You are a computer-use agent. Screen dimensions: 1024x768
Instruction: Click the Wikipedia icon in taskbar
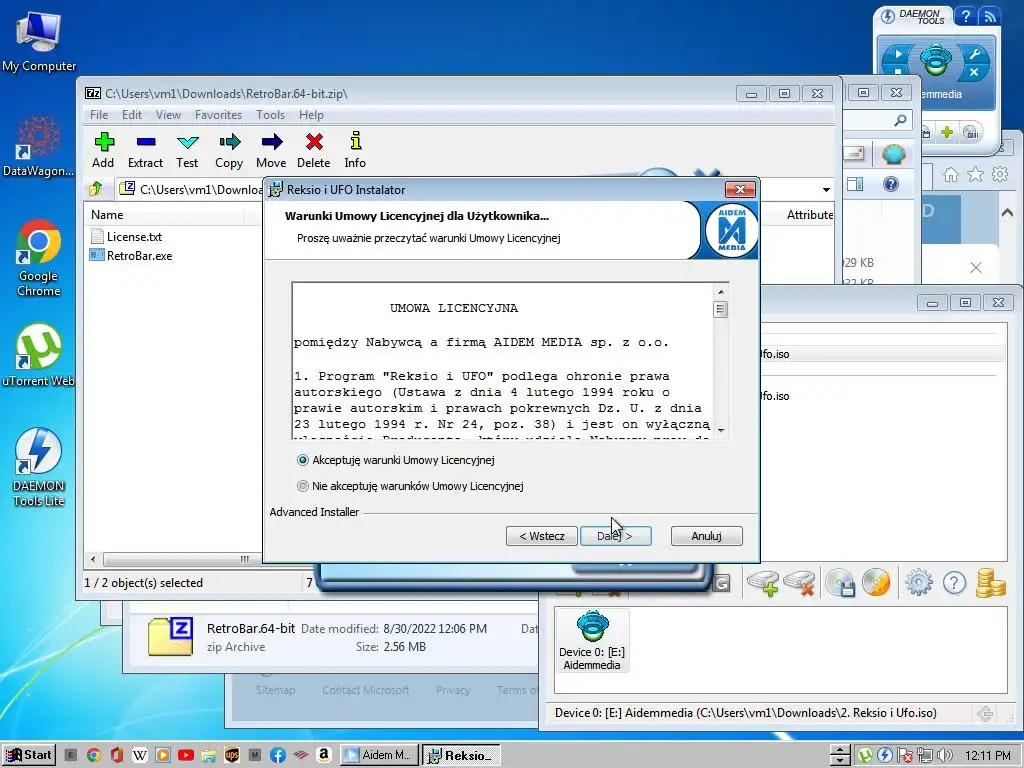click(140, 755)
